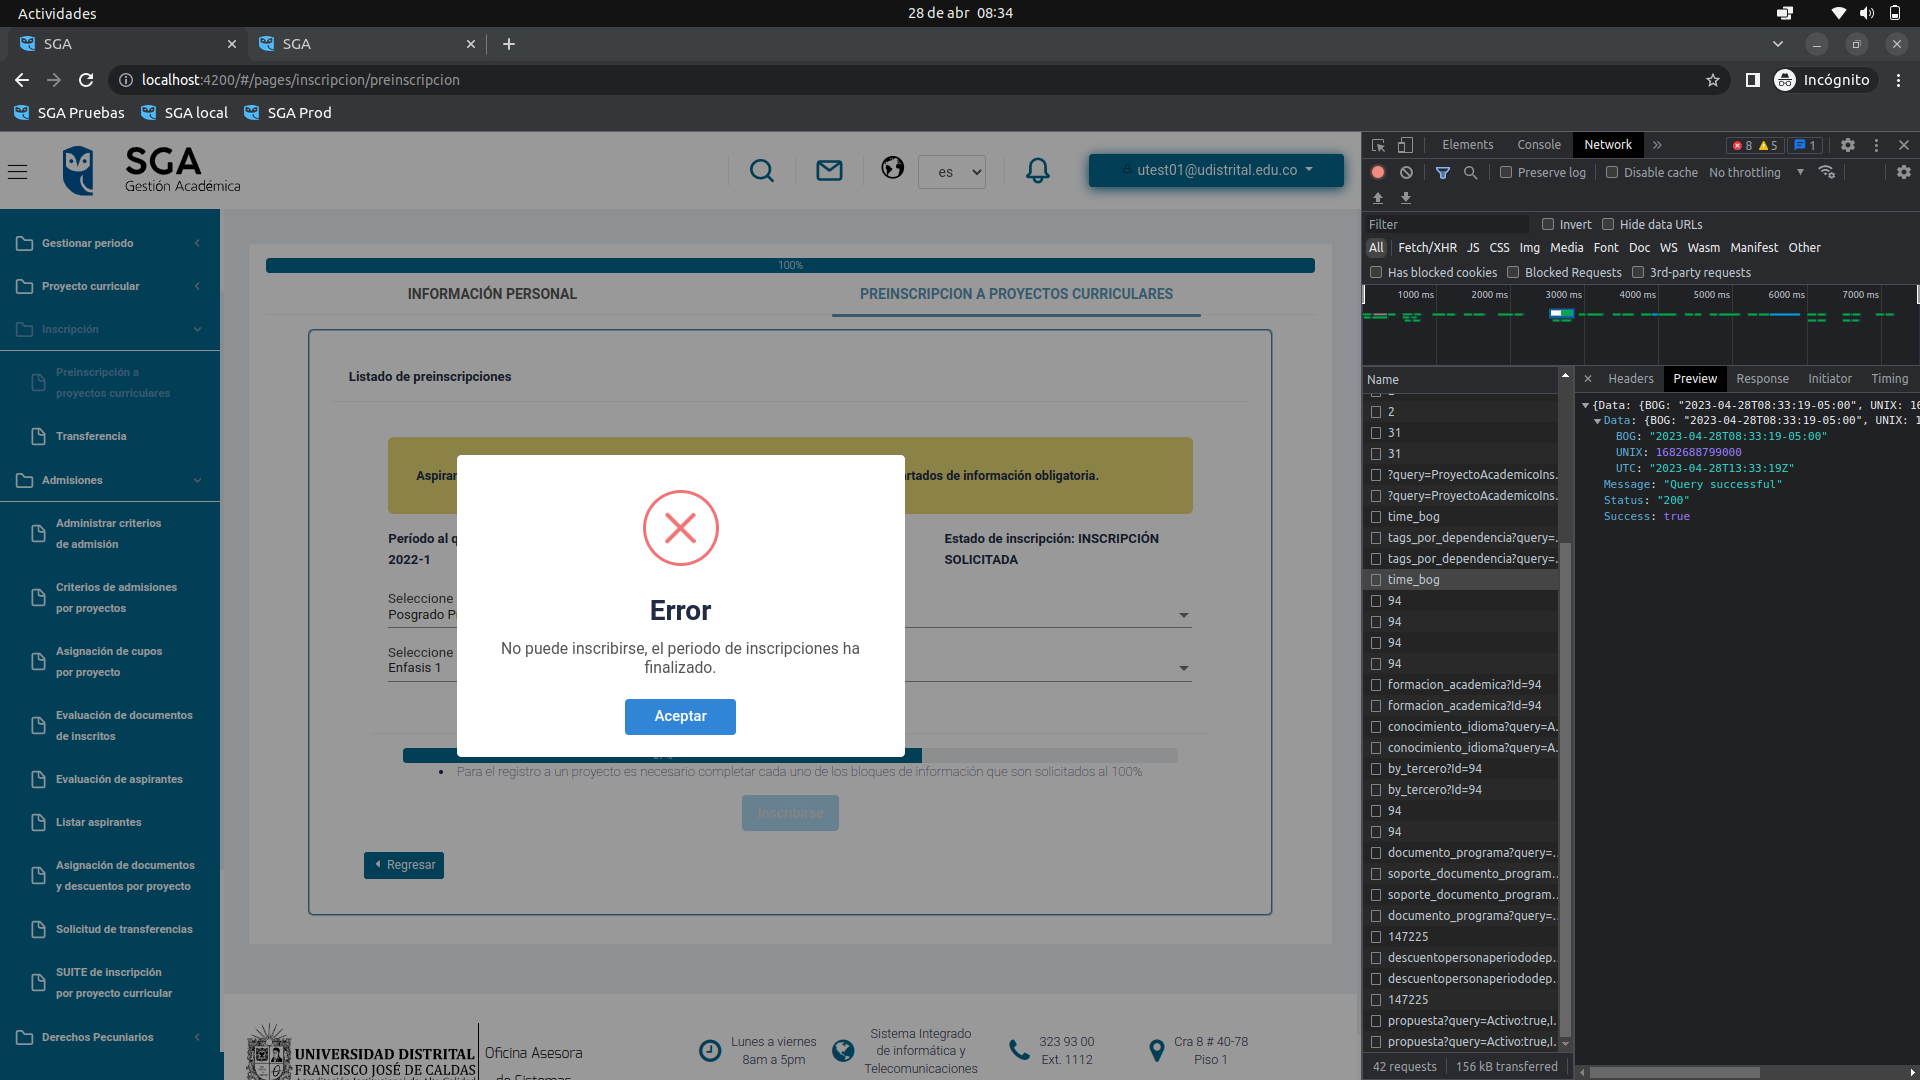
Task: Click the Regresar button
Action: point(404,864)
